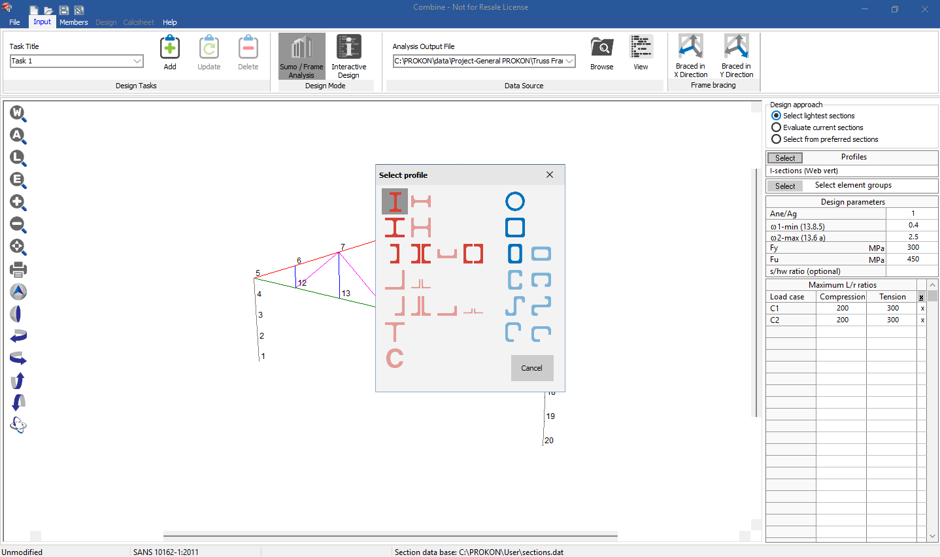Click the A zoom magnifier icon
Image resolution: width=940 pixels, height=557 pixels.
coord(18,136)
